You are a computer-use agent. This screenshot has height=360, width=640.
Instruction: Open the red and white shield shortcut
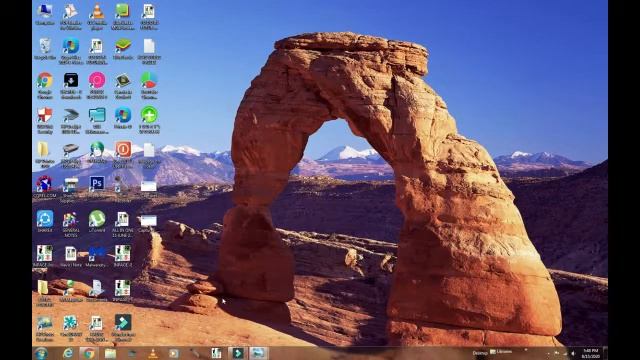[44, 121]
